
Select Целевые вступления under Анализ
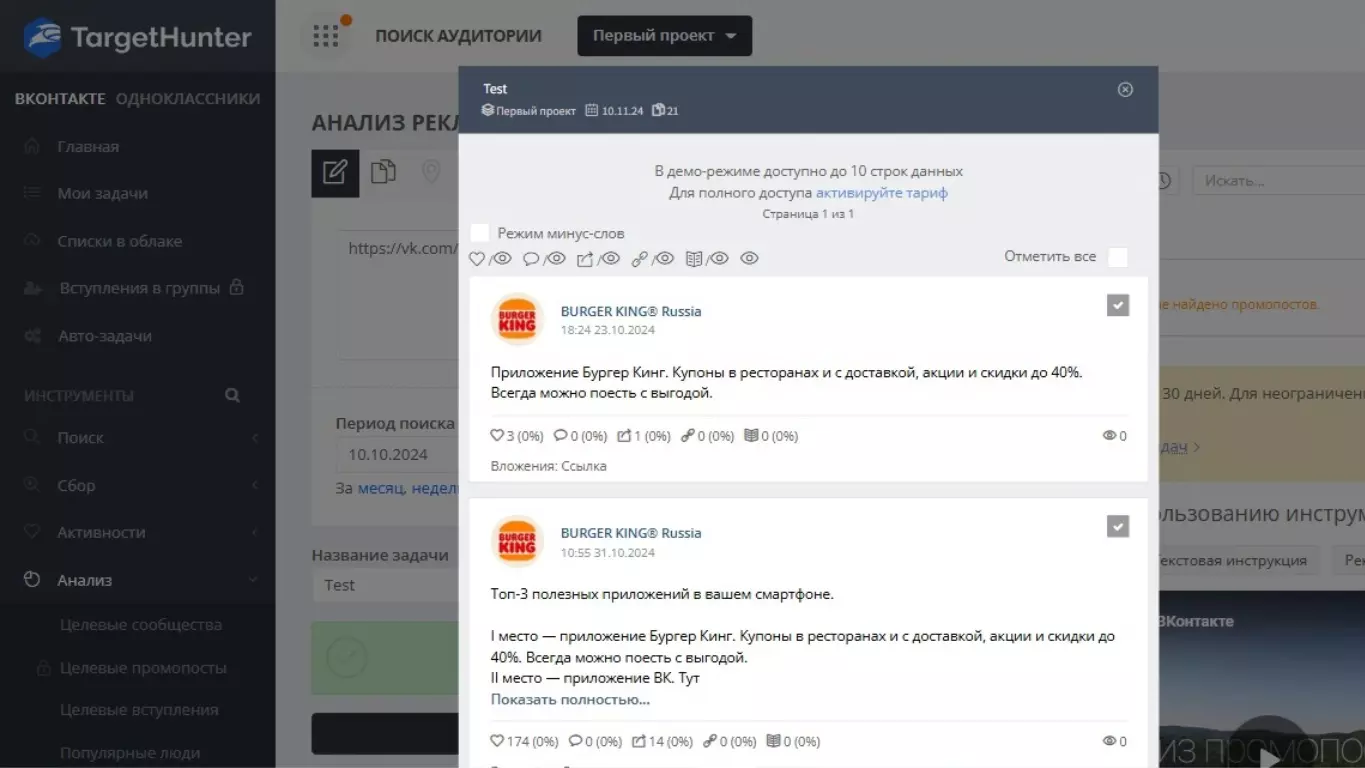click(x=139, y=710)
